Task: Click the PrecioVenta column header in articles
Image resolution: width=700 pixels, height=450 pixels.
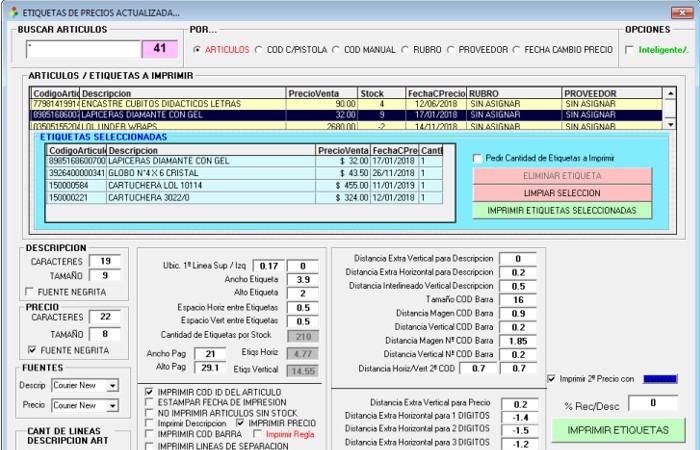Action: (320, 92)
